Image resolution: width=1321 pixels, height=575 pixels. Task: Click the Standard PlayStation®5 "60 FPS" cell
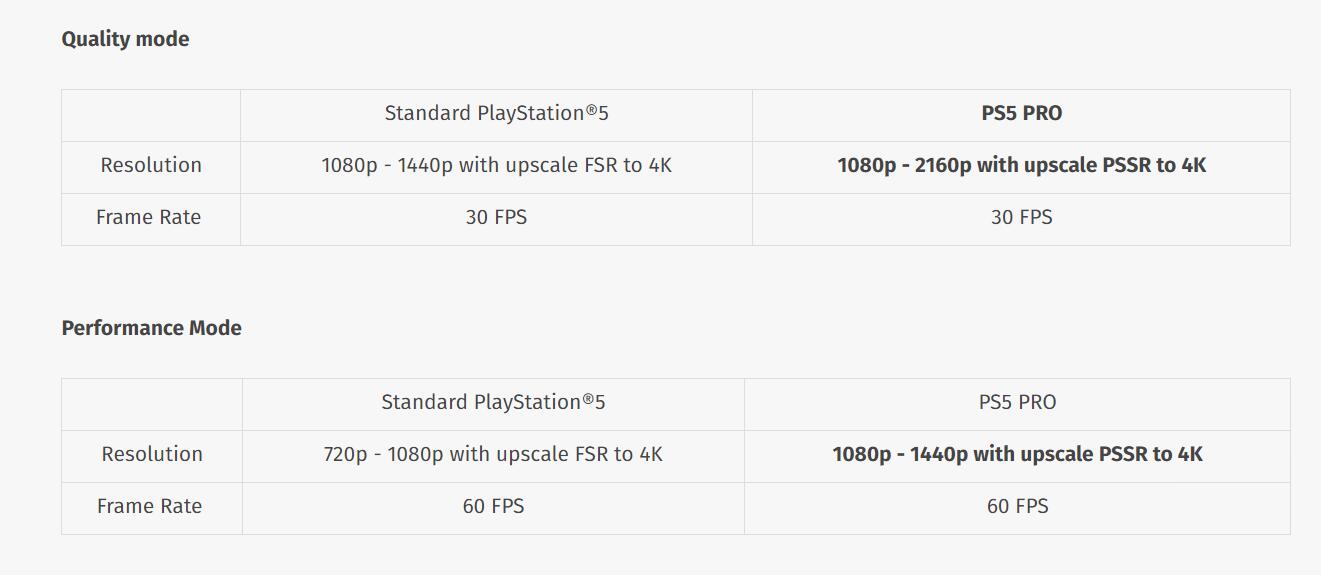(493, 506)
